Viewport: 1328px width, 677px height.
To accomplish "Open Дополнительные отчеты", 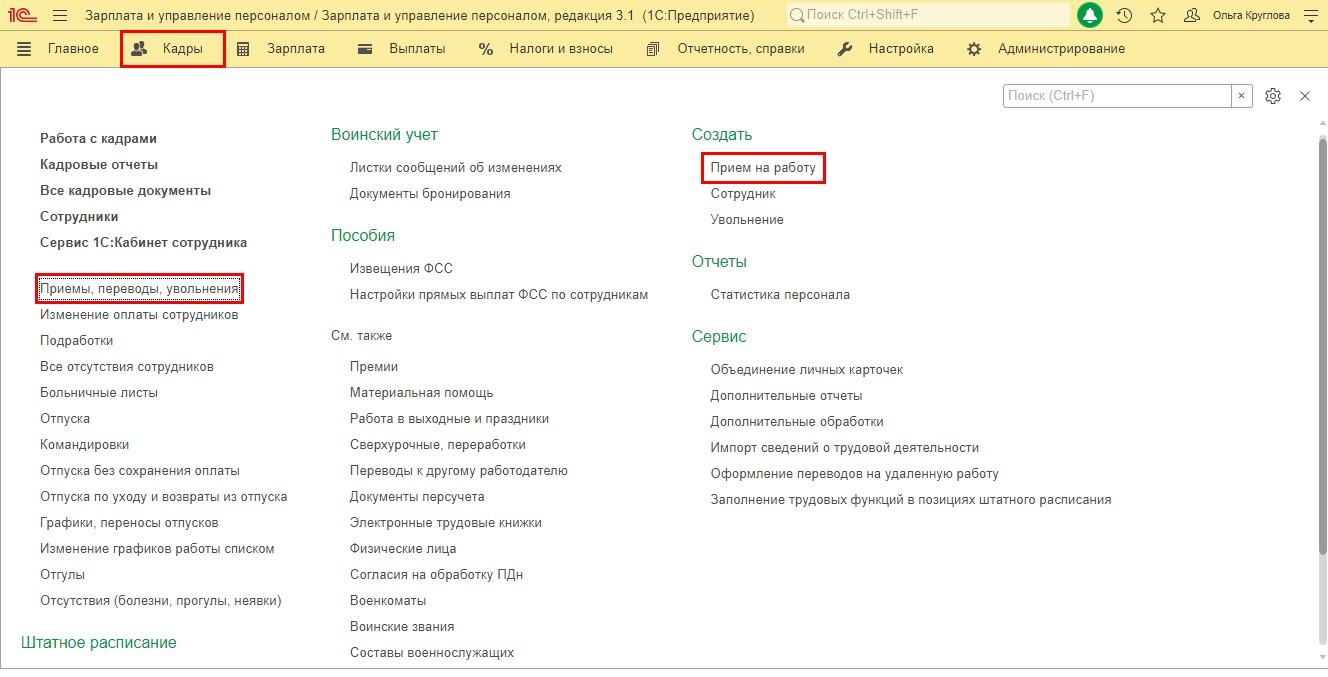I will click(x=786, y=396).
